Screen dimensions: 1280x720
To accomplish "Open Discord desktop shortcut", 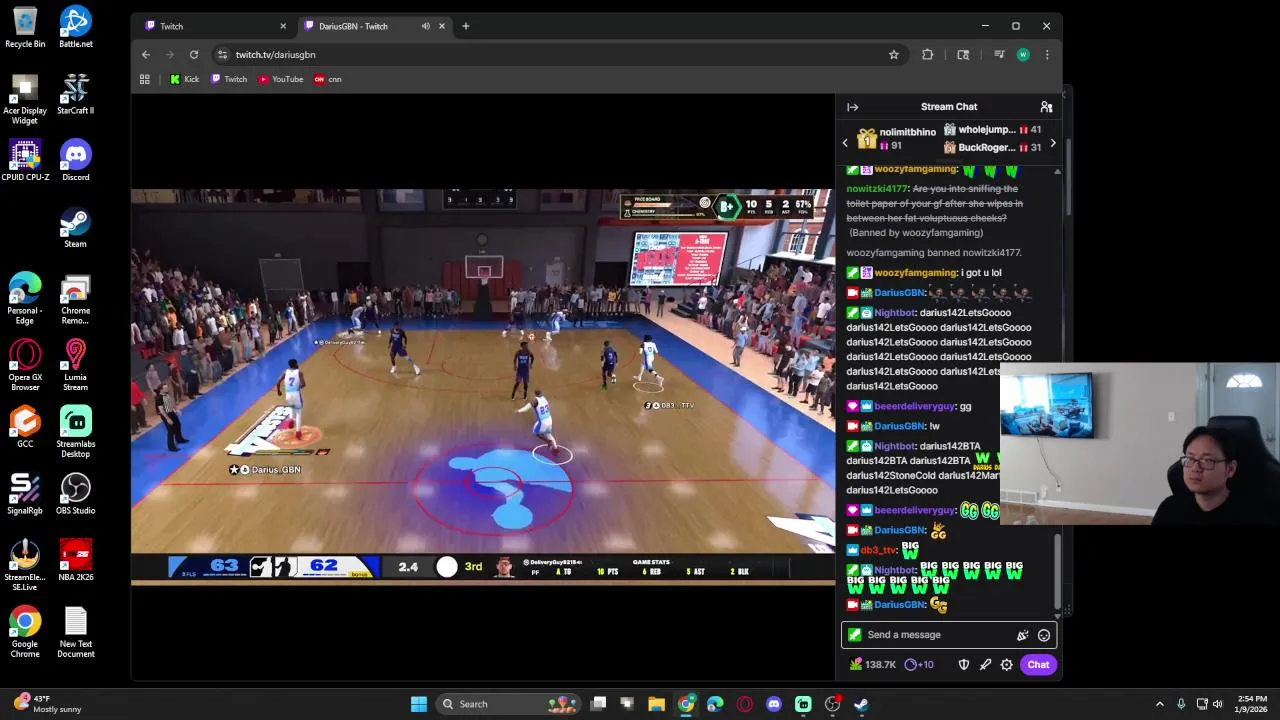I will [x=76, y=161].
